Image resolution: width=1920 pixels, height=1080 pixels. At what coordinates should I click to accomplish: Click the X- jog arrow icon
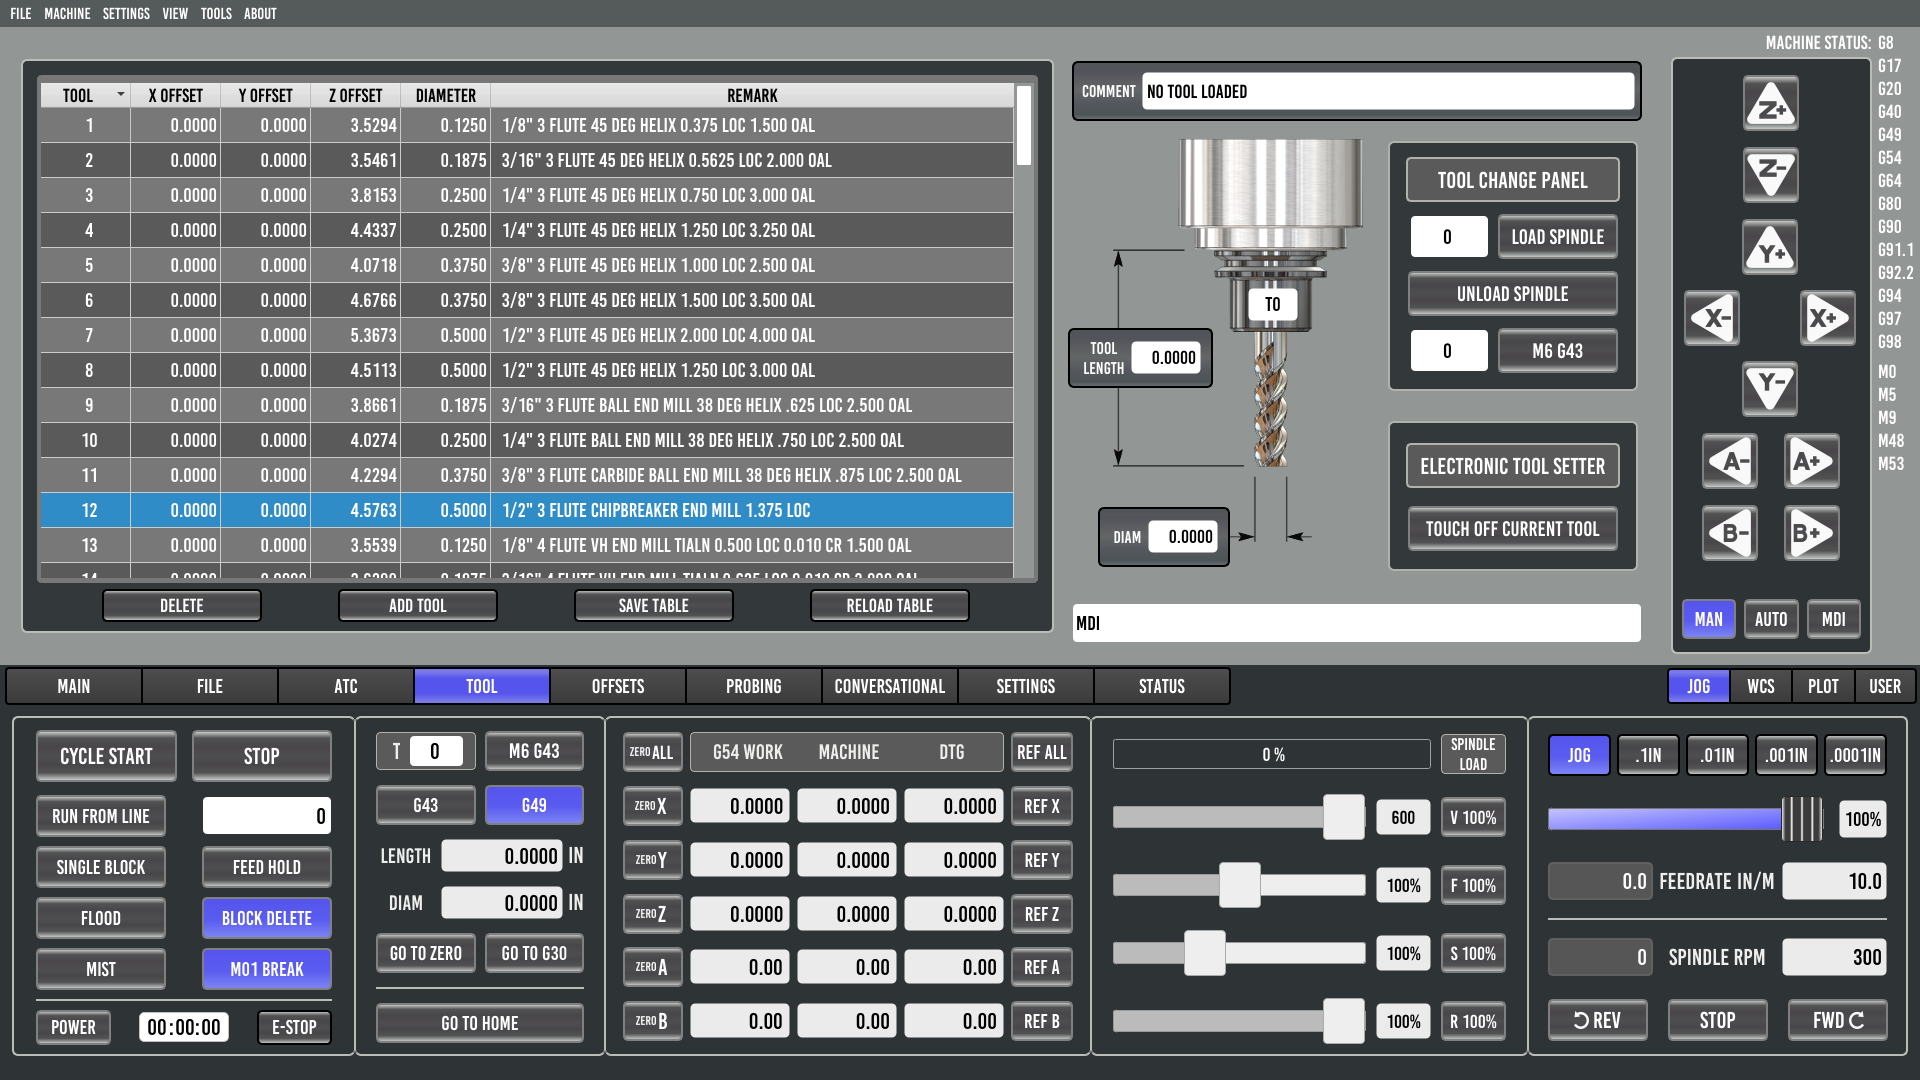tap(1712, 318)
